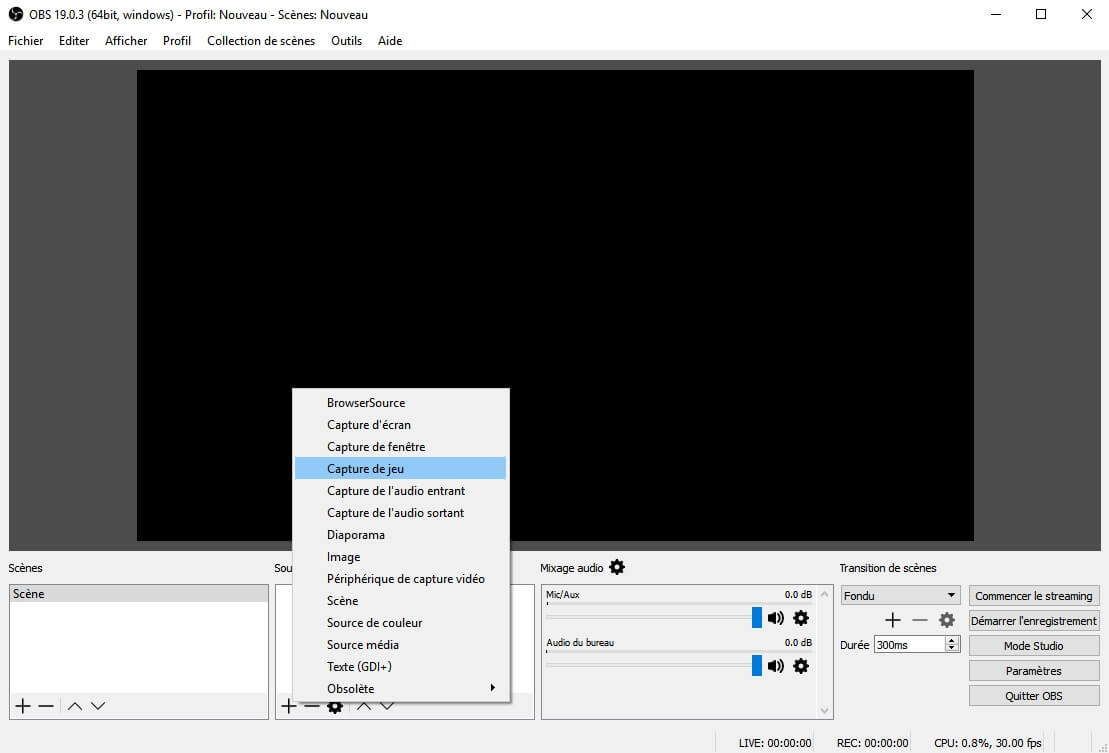The image size is (1109, 753).
Task: Expand the Obsolète submenu arrow
Action: [x=492, y=688]
